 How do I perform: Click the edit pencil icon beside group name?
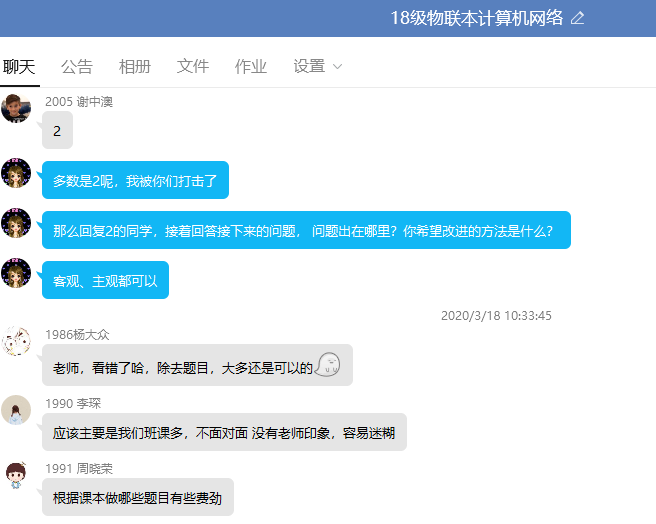(577, 18)
